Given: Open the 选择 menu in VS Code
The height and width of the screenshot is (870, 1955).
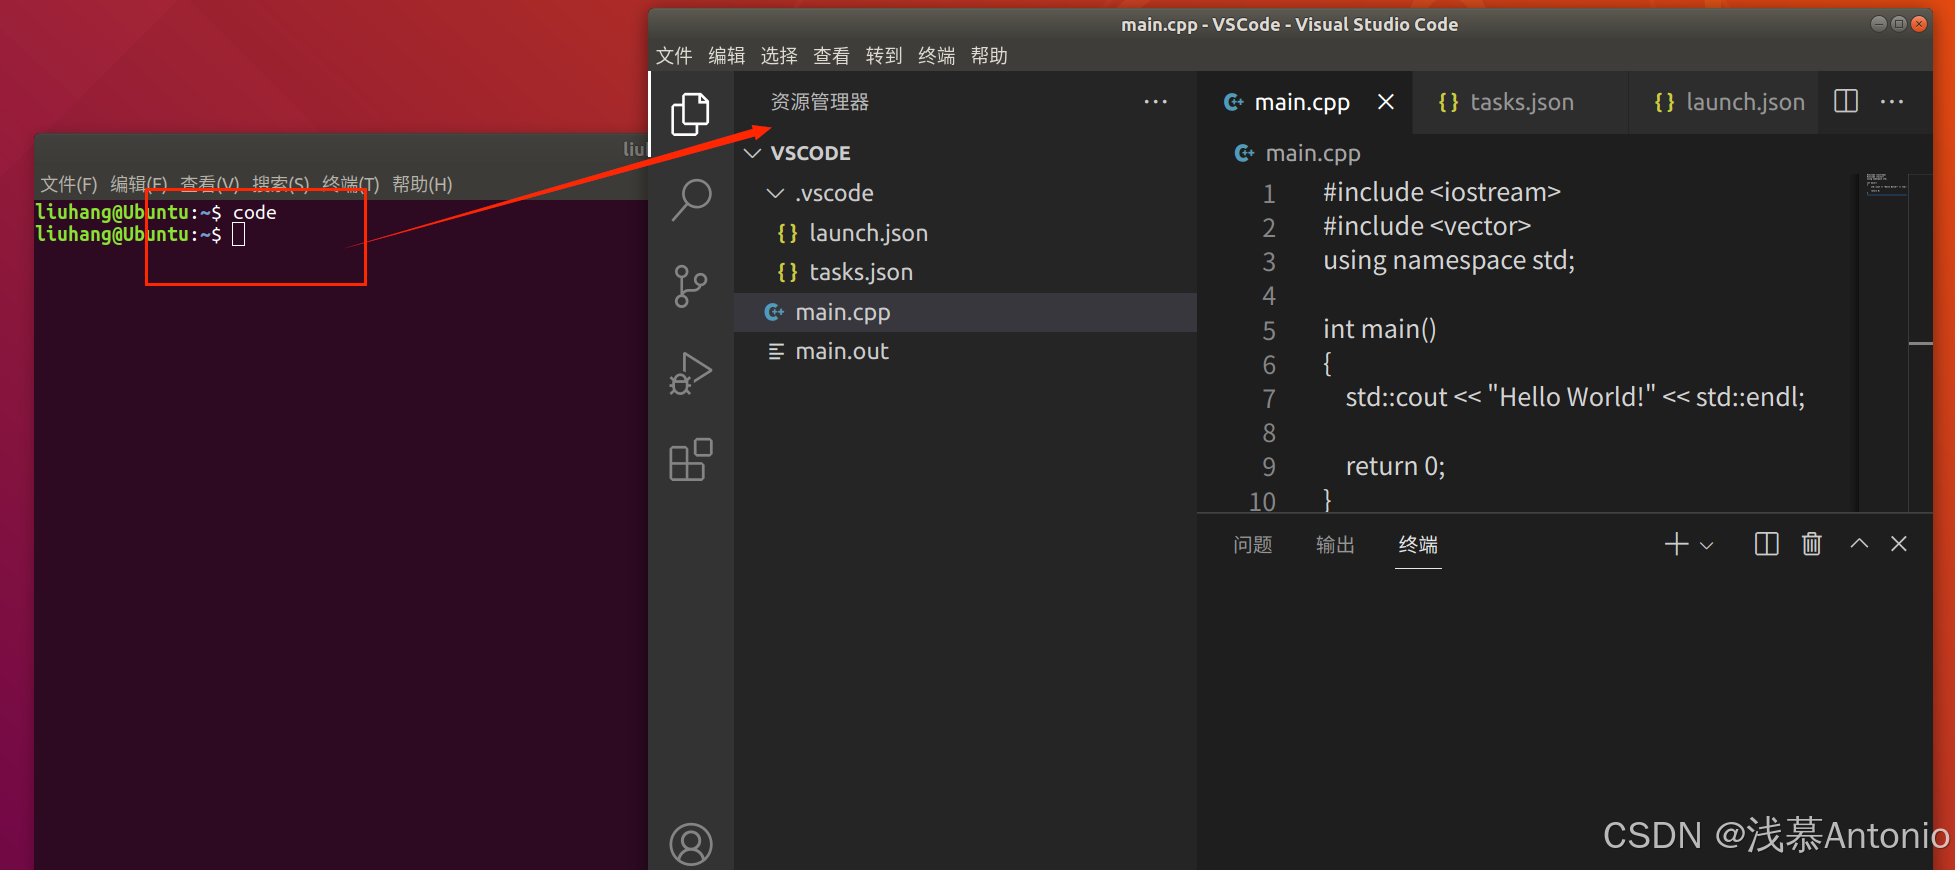Looking at the screenshot, I should click(x=779, y=56).
